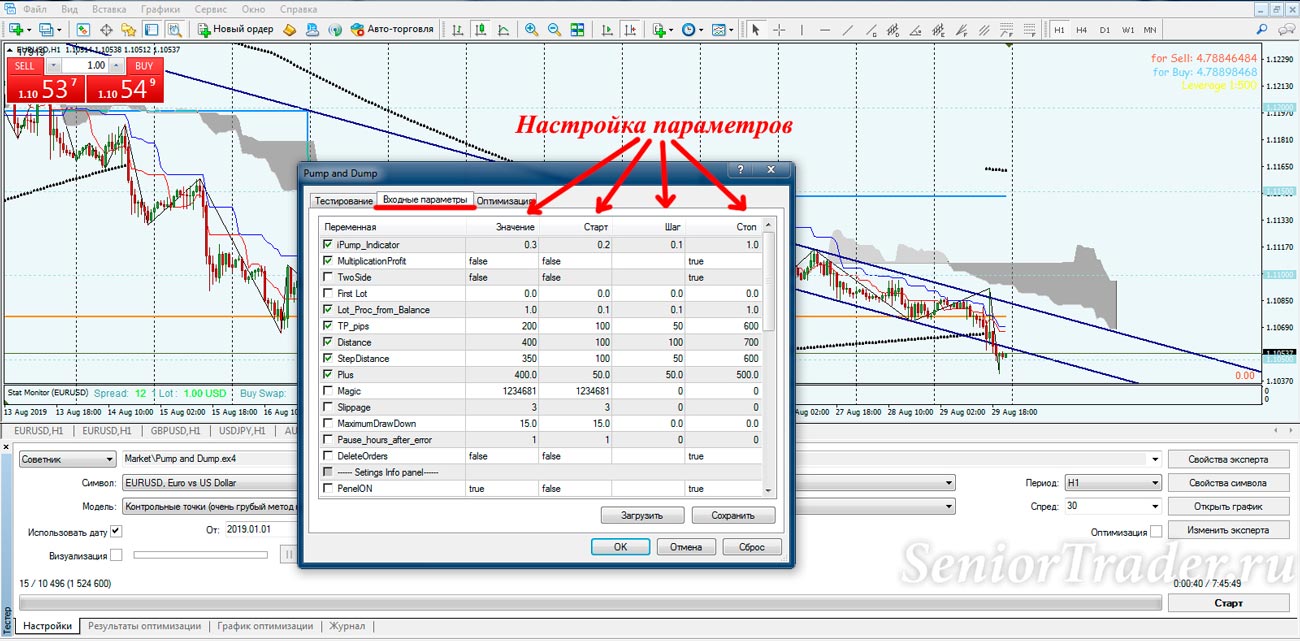Select the horizontal line drawing tool

click(x=825, y=30)
